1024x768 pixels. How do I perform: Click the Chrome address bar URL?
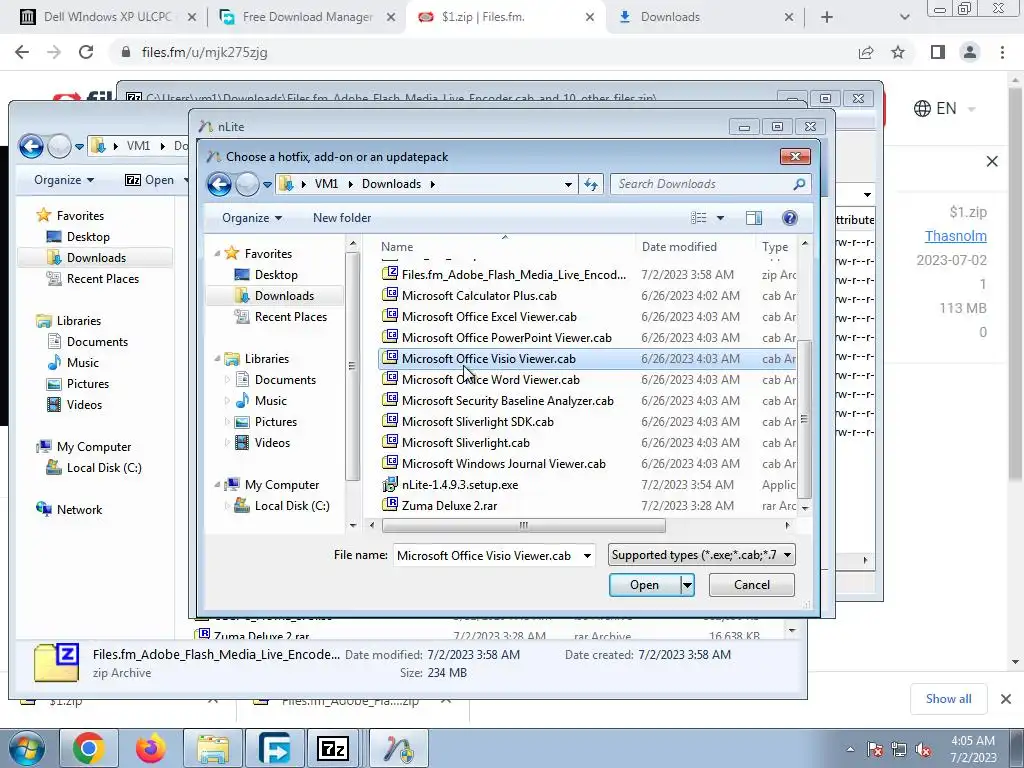[204, 52]
